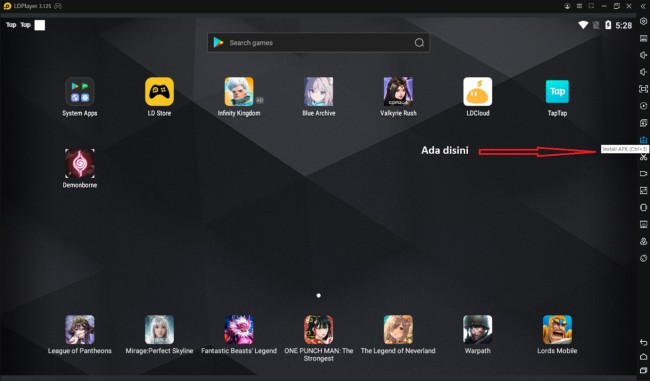Open LDPlayer settings gear in sidebar
This screenshot has width=650, height=381.
643,21
